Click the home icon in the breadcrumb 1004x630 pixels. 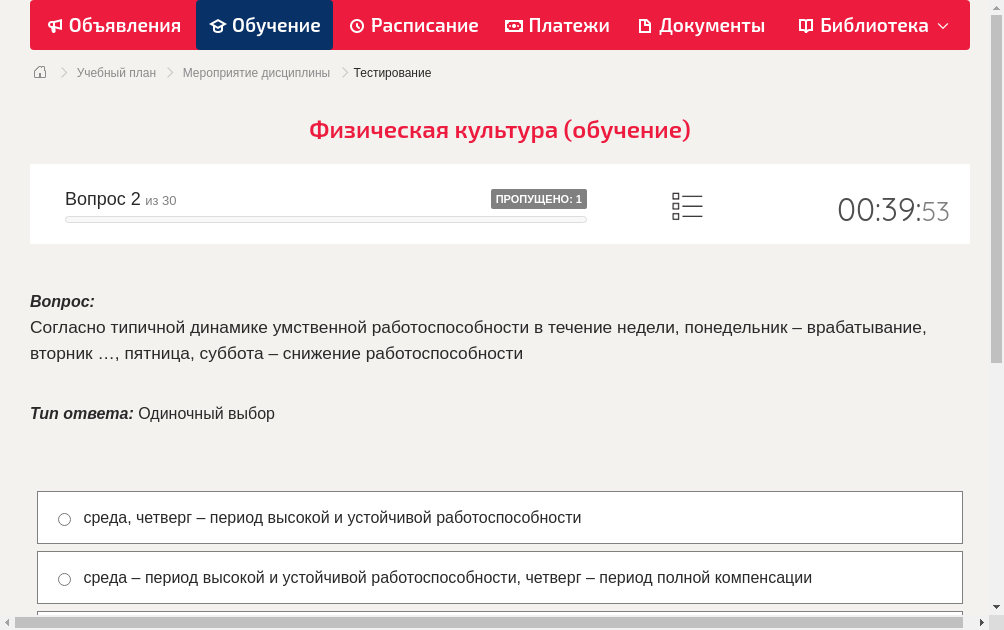(39, 72)
